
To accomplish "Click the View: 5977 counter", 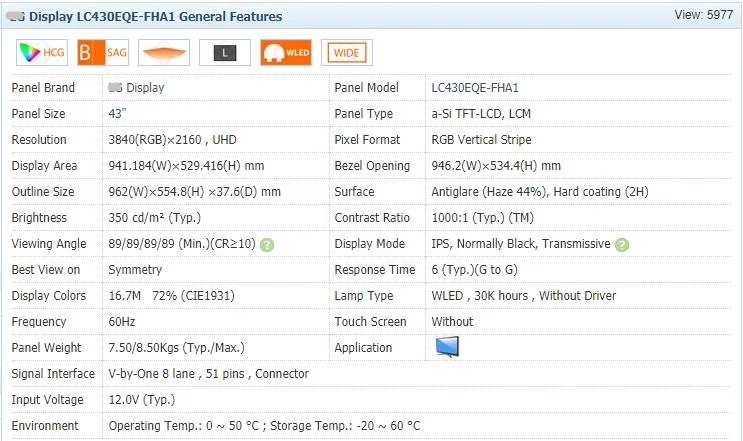I will point(704,15).
